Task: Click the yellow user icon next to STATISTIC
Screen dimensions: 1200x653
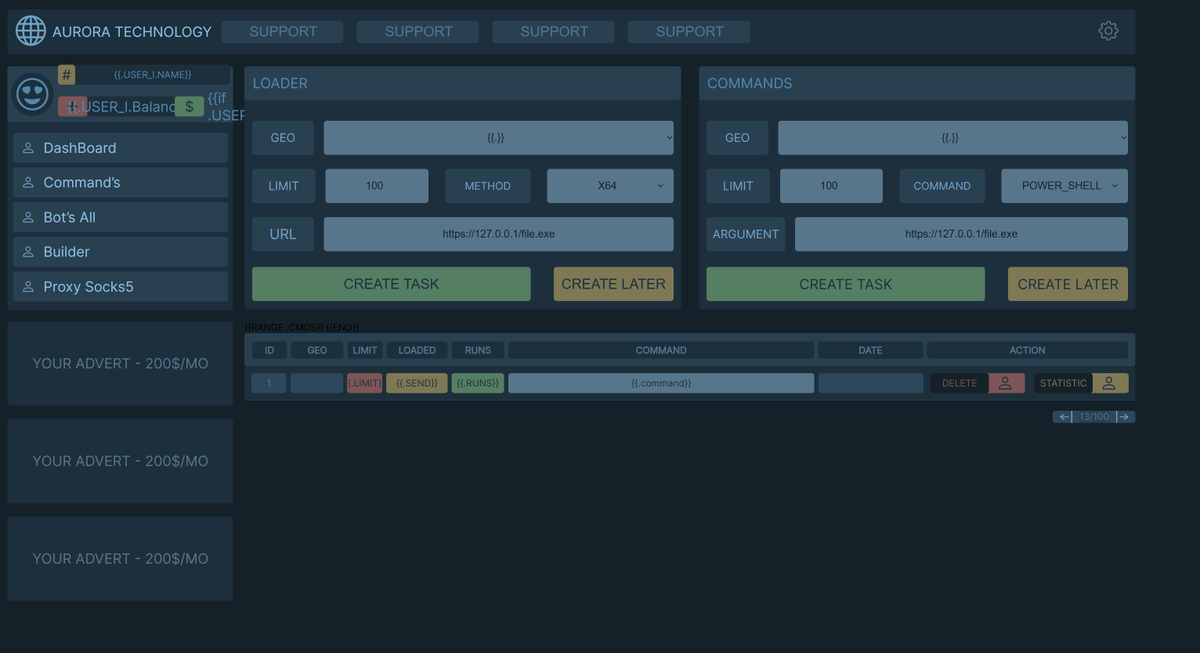Action: (1110, 383)
